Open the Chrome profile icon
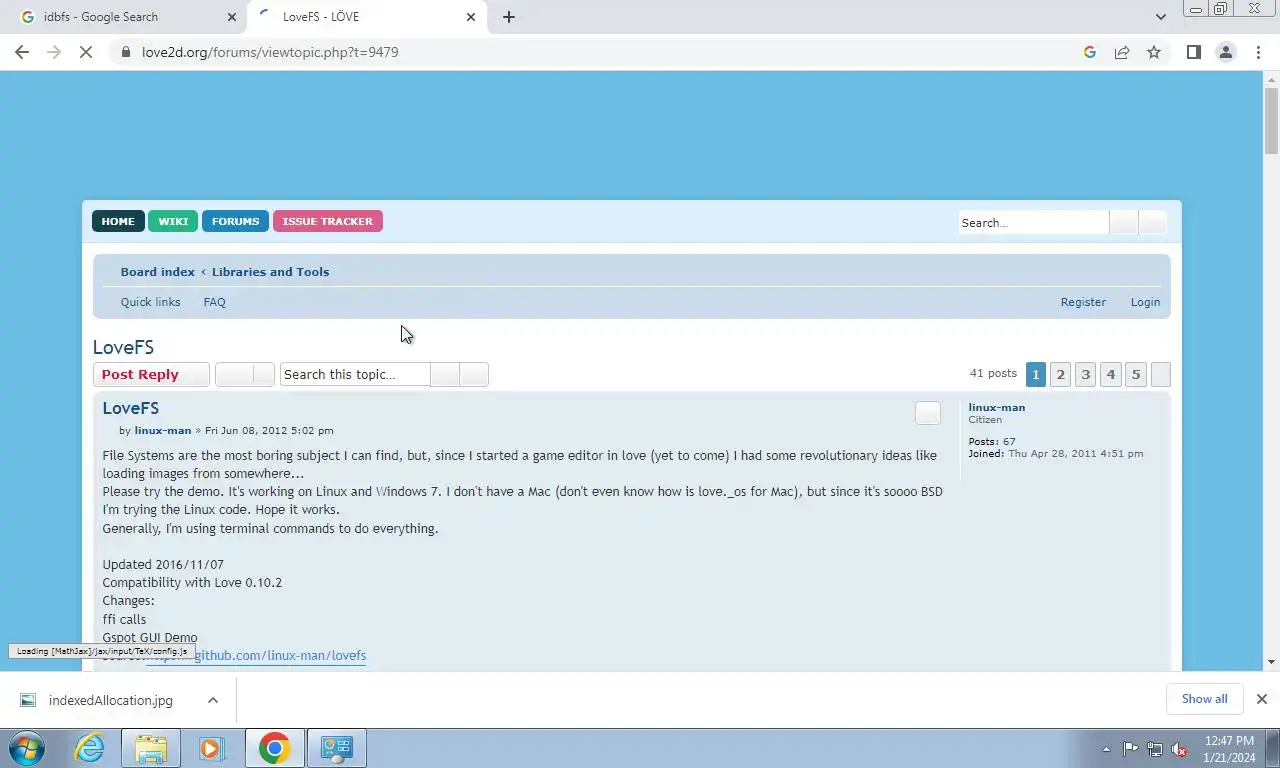Viewport: 1280px width, 768px height. click(1225, 52)
